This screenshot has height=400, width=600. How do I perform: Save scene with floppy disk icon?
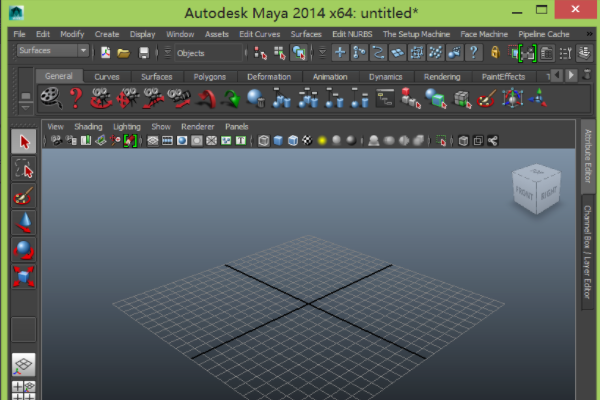point(143,52)
